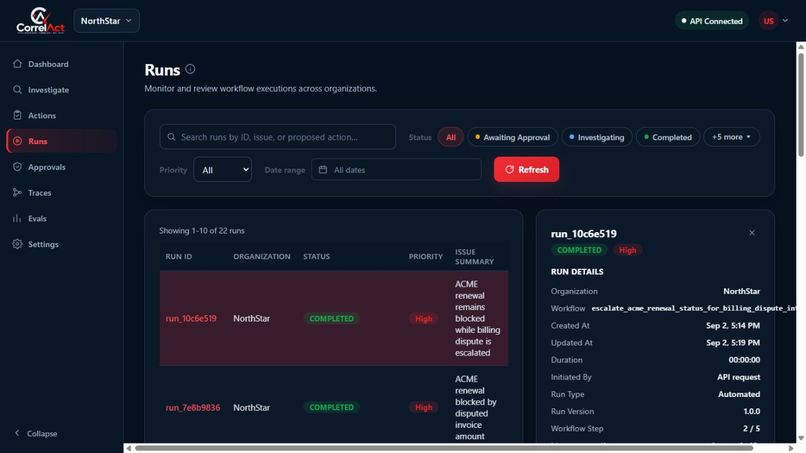806x453 pixels.
Task: Open run_7e8b9836 link in the table
Action: coord(193,407)
